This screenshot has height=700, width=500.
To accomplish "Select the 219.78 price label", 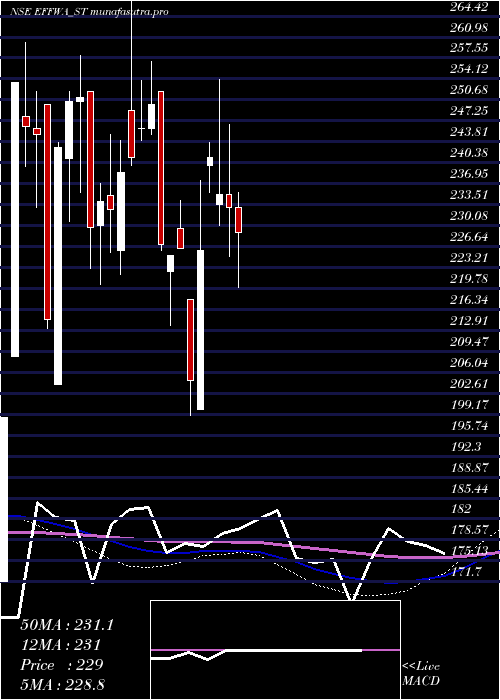I will (468, 279).
